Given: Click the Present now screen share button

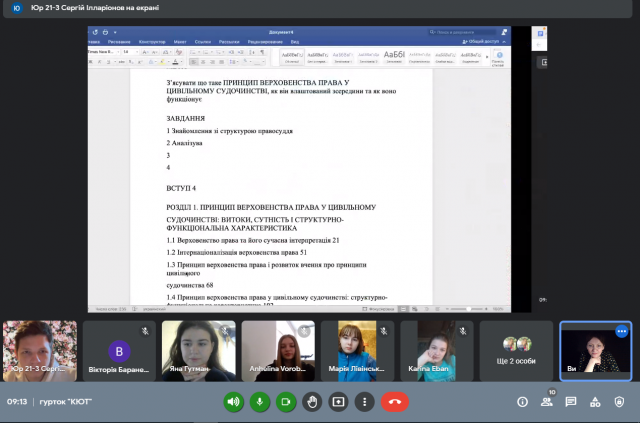Looking at the screenshot, I should (338, 402).
